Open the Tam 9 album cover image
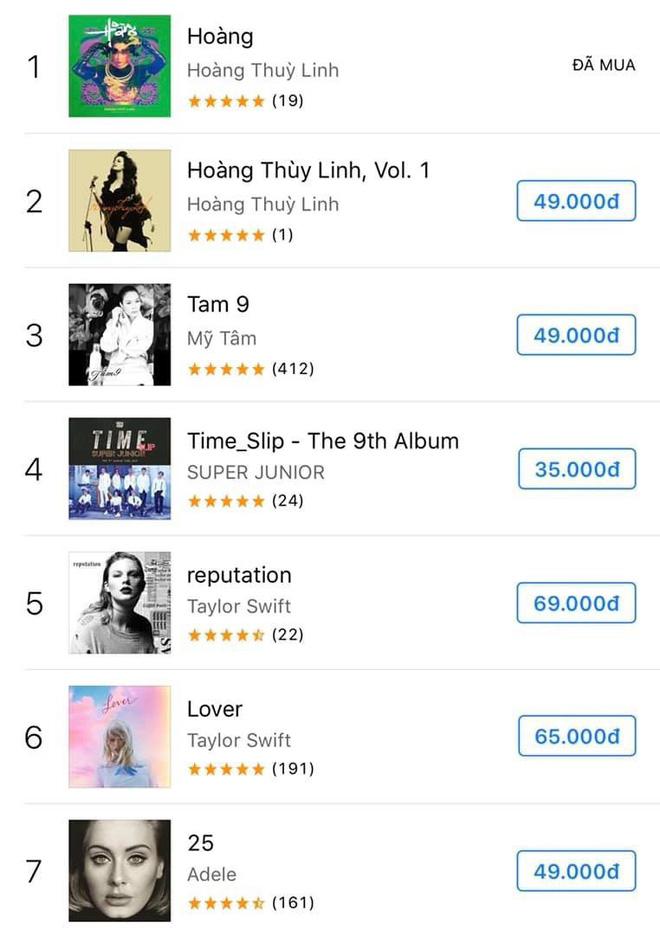Image resolution: width=660 pixels, height=935 pixels. coord(120,334)
